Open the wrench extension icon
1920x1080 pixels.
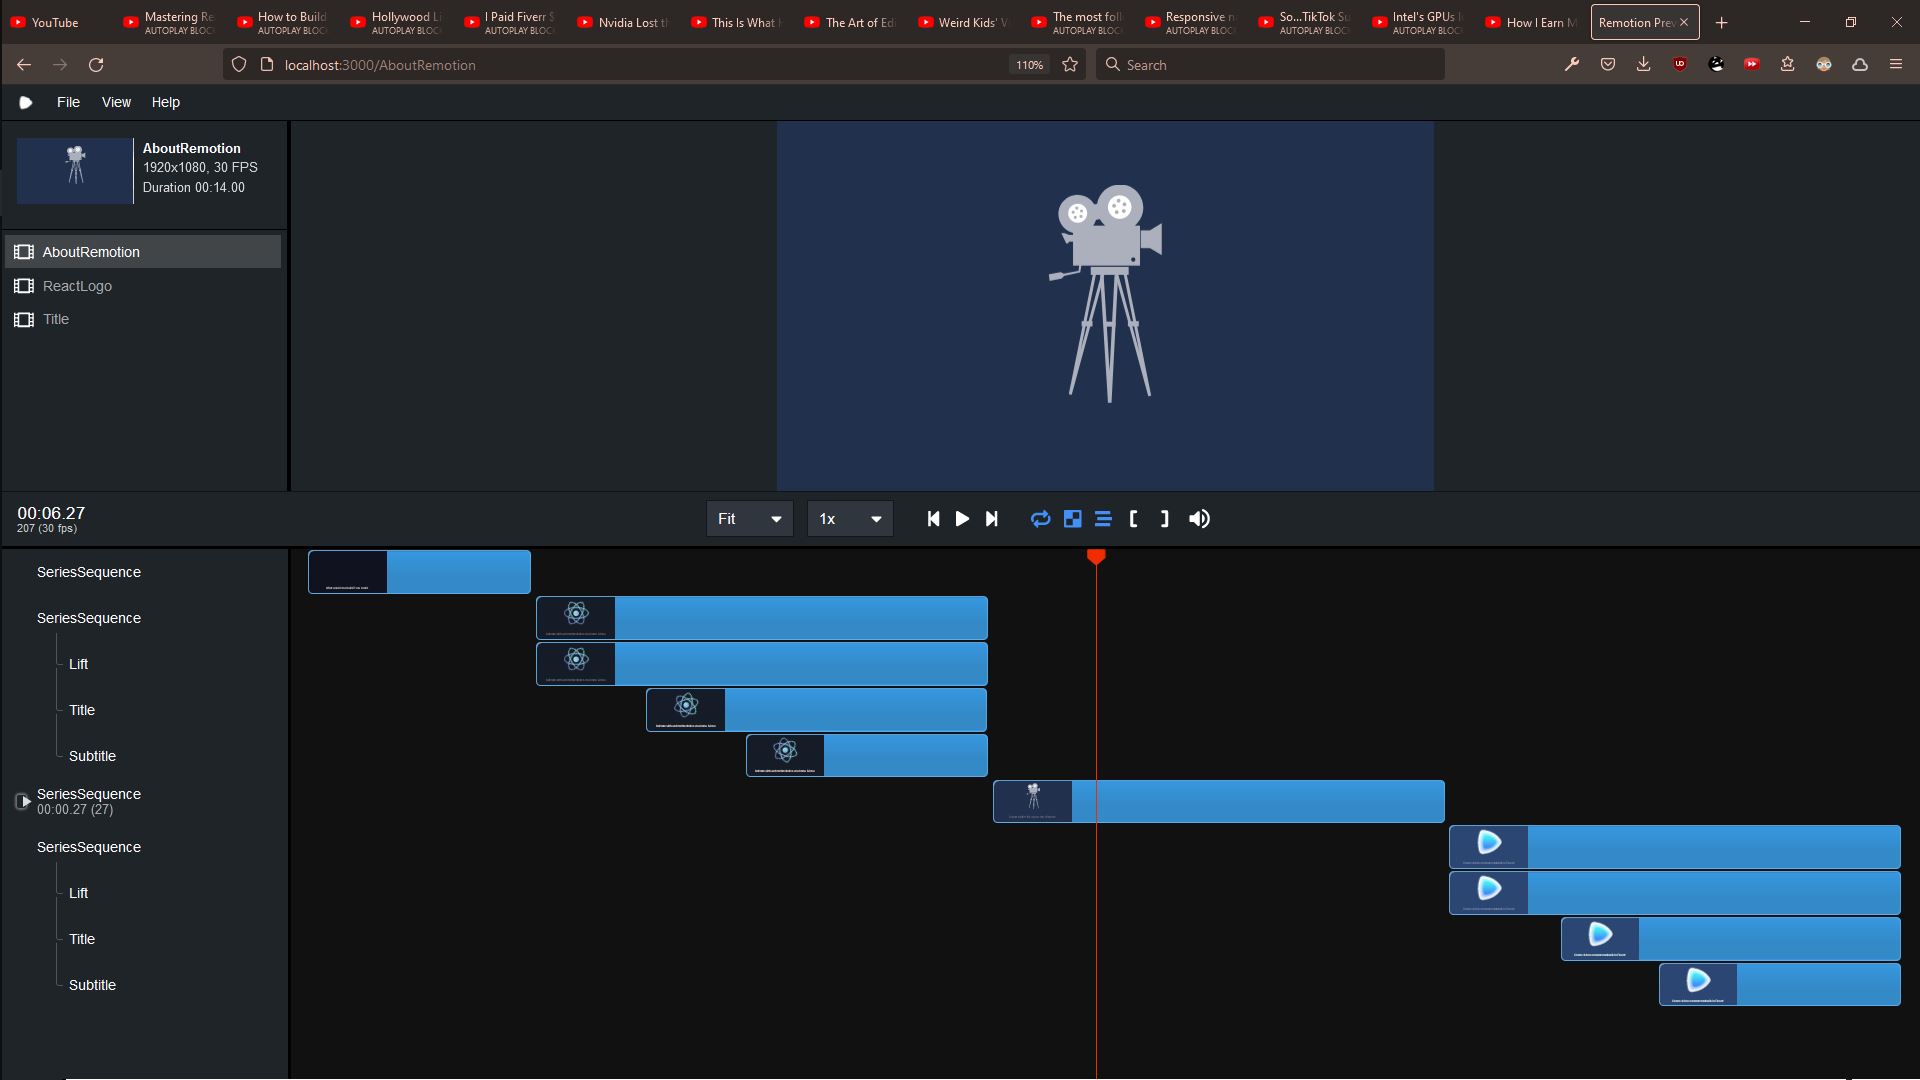[1572, 65]
